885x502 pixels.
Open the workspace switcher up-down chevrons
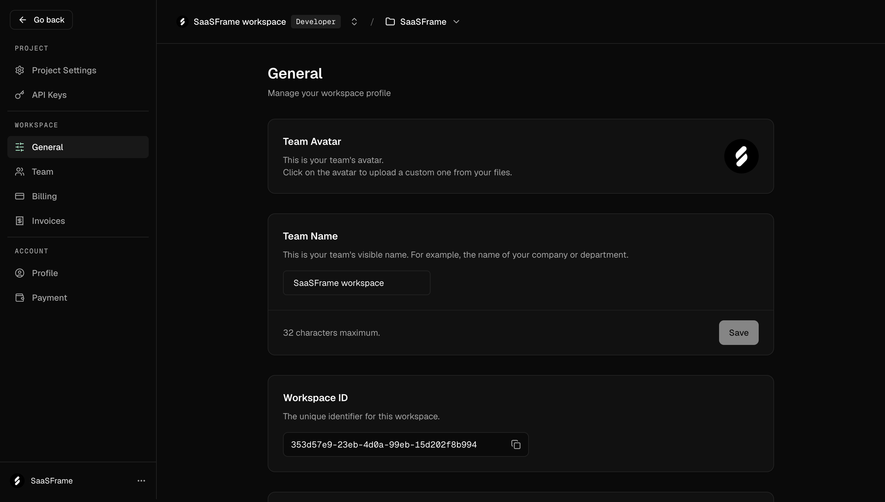coord(354,21)
